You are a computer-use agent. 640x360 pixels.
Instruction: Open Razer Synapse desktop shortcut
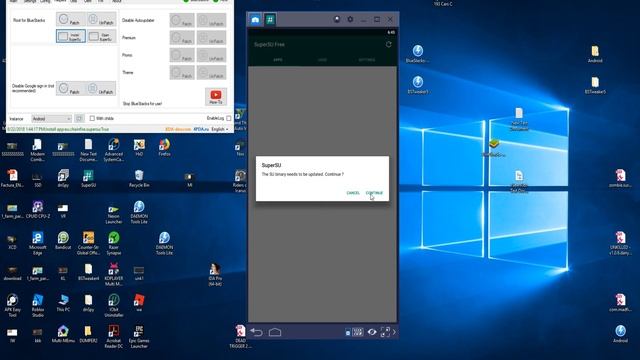pyautogui.click(x=113, y=243)
